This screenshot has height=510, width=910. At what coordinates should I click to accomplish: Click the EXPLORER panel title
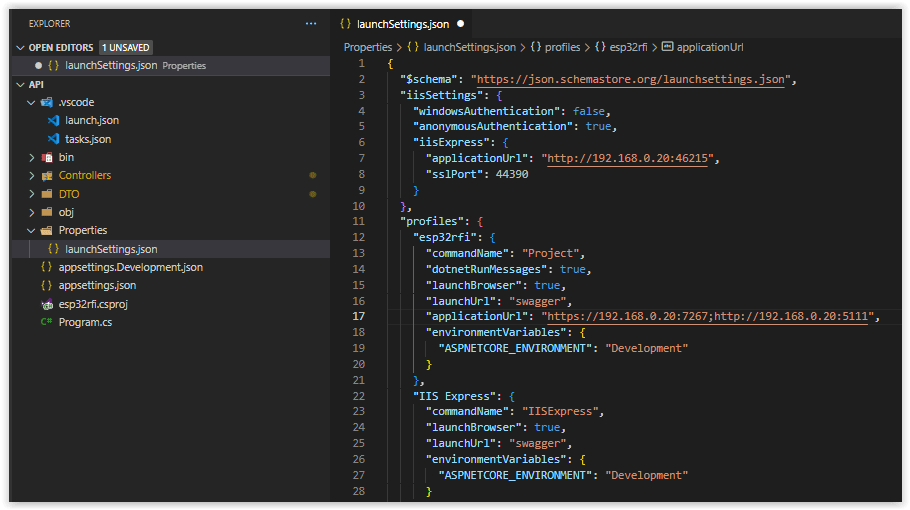pyautogui.click(x=49, y=24)
